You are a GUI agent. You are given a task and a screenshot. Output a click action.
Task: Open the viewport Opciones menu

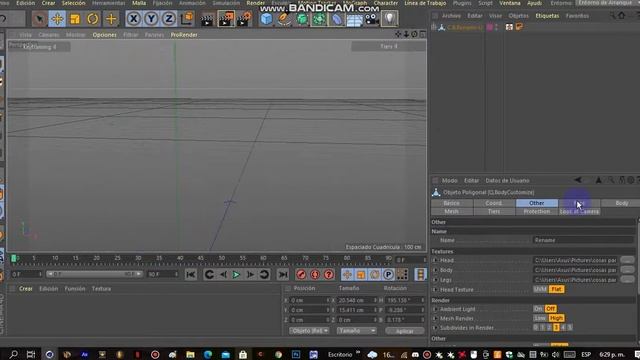(x=104, y=35)
